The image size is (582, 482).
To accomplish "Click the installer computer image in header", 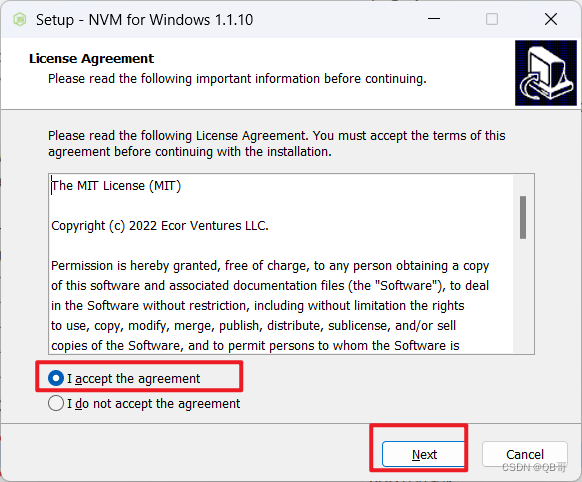I will point(546,73).
